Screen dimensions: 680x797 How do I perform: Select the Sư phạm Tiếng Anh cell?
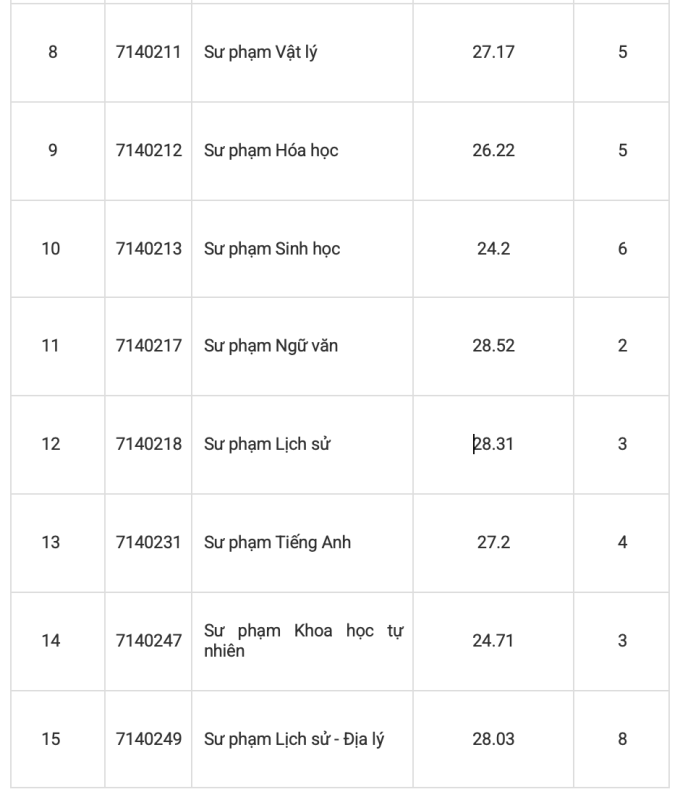[x=302, y=542]
